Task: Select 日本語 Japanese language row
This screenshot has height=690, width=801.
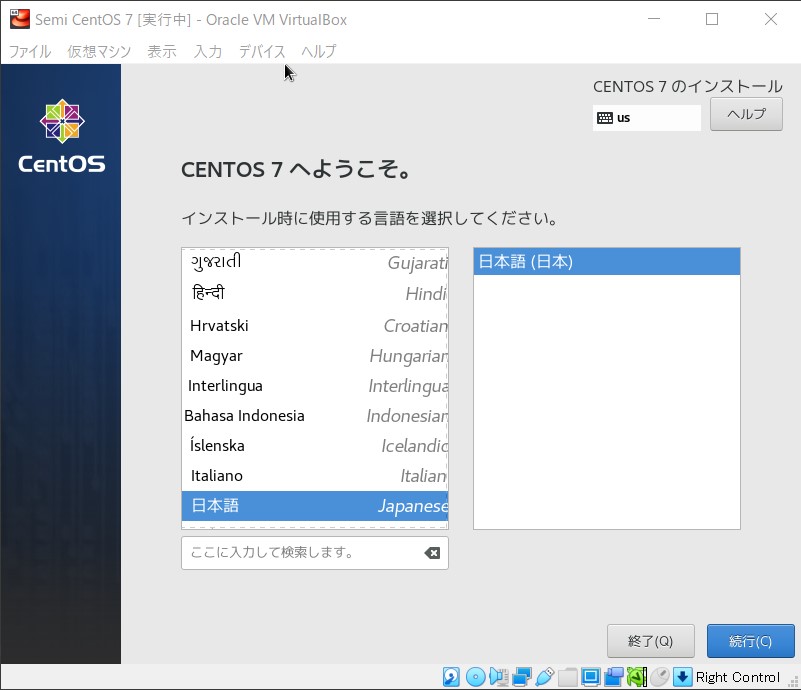Action: [315, 506]
